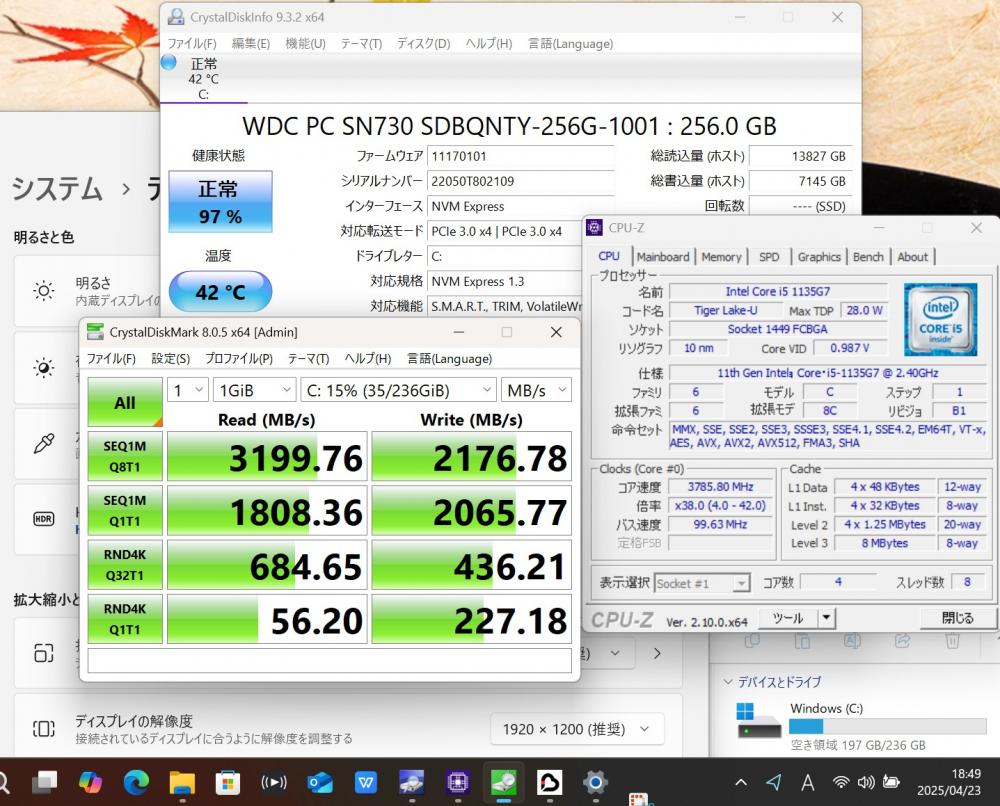Image resolution: width=1000 pixels, height=806 pixels.
Task: Click the ツール button in CPU-Z
Action: 788,618
